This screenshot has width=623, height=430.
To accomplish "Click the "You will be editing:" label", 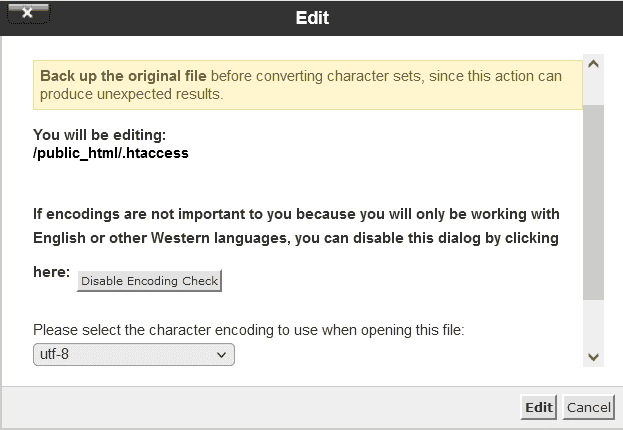I will point(100,135).
